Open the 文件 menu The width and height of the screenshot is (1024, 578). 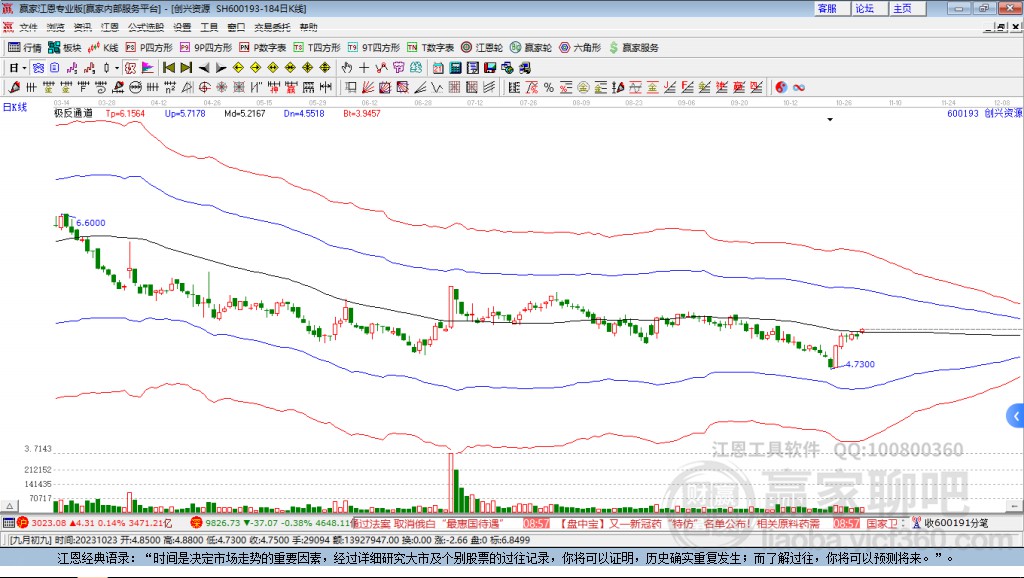click(28, 27)
